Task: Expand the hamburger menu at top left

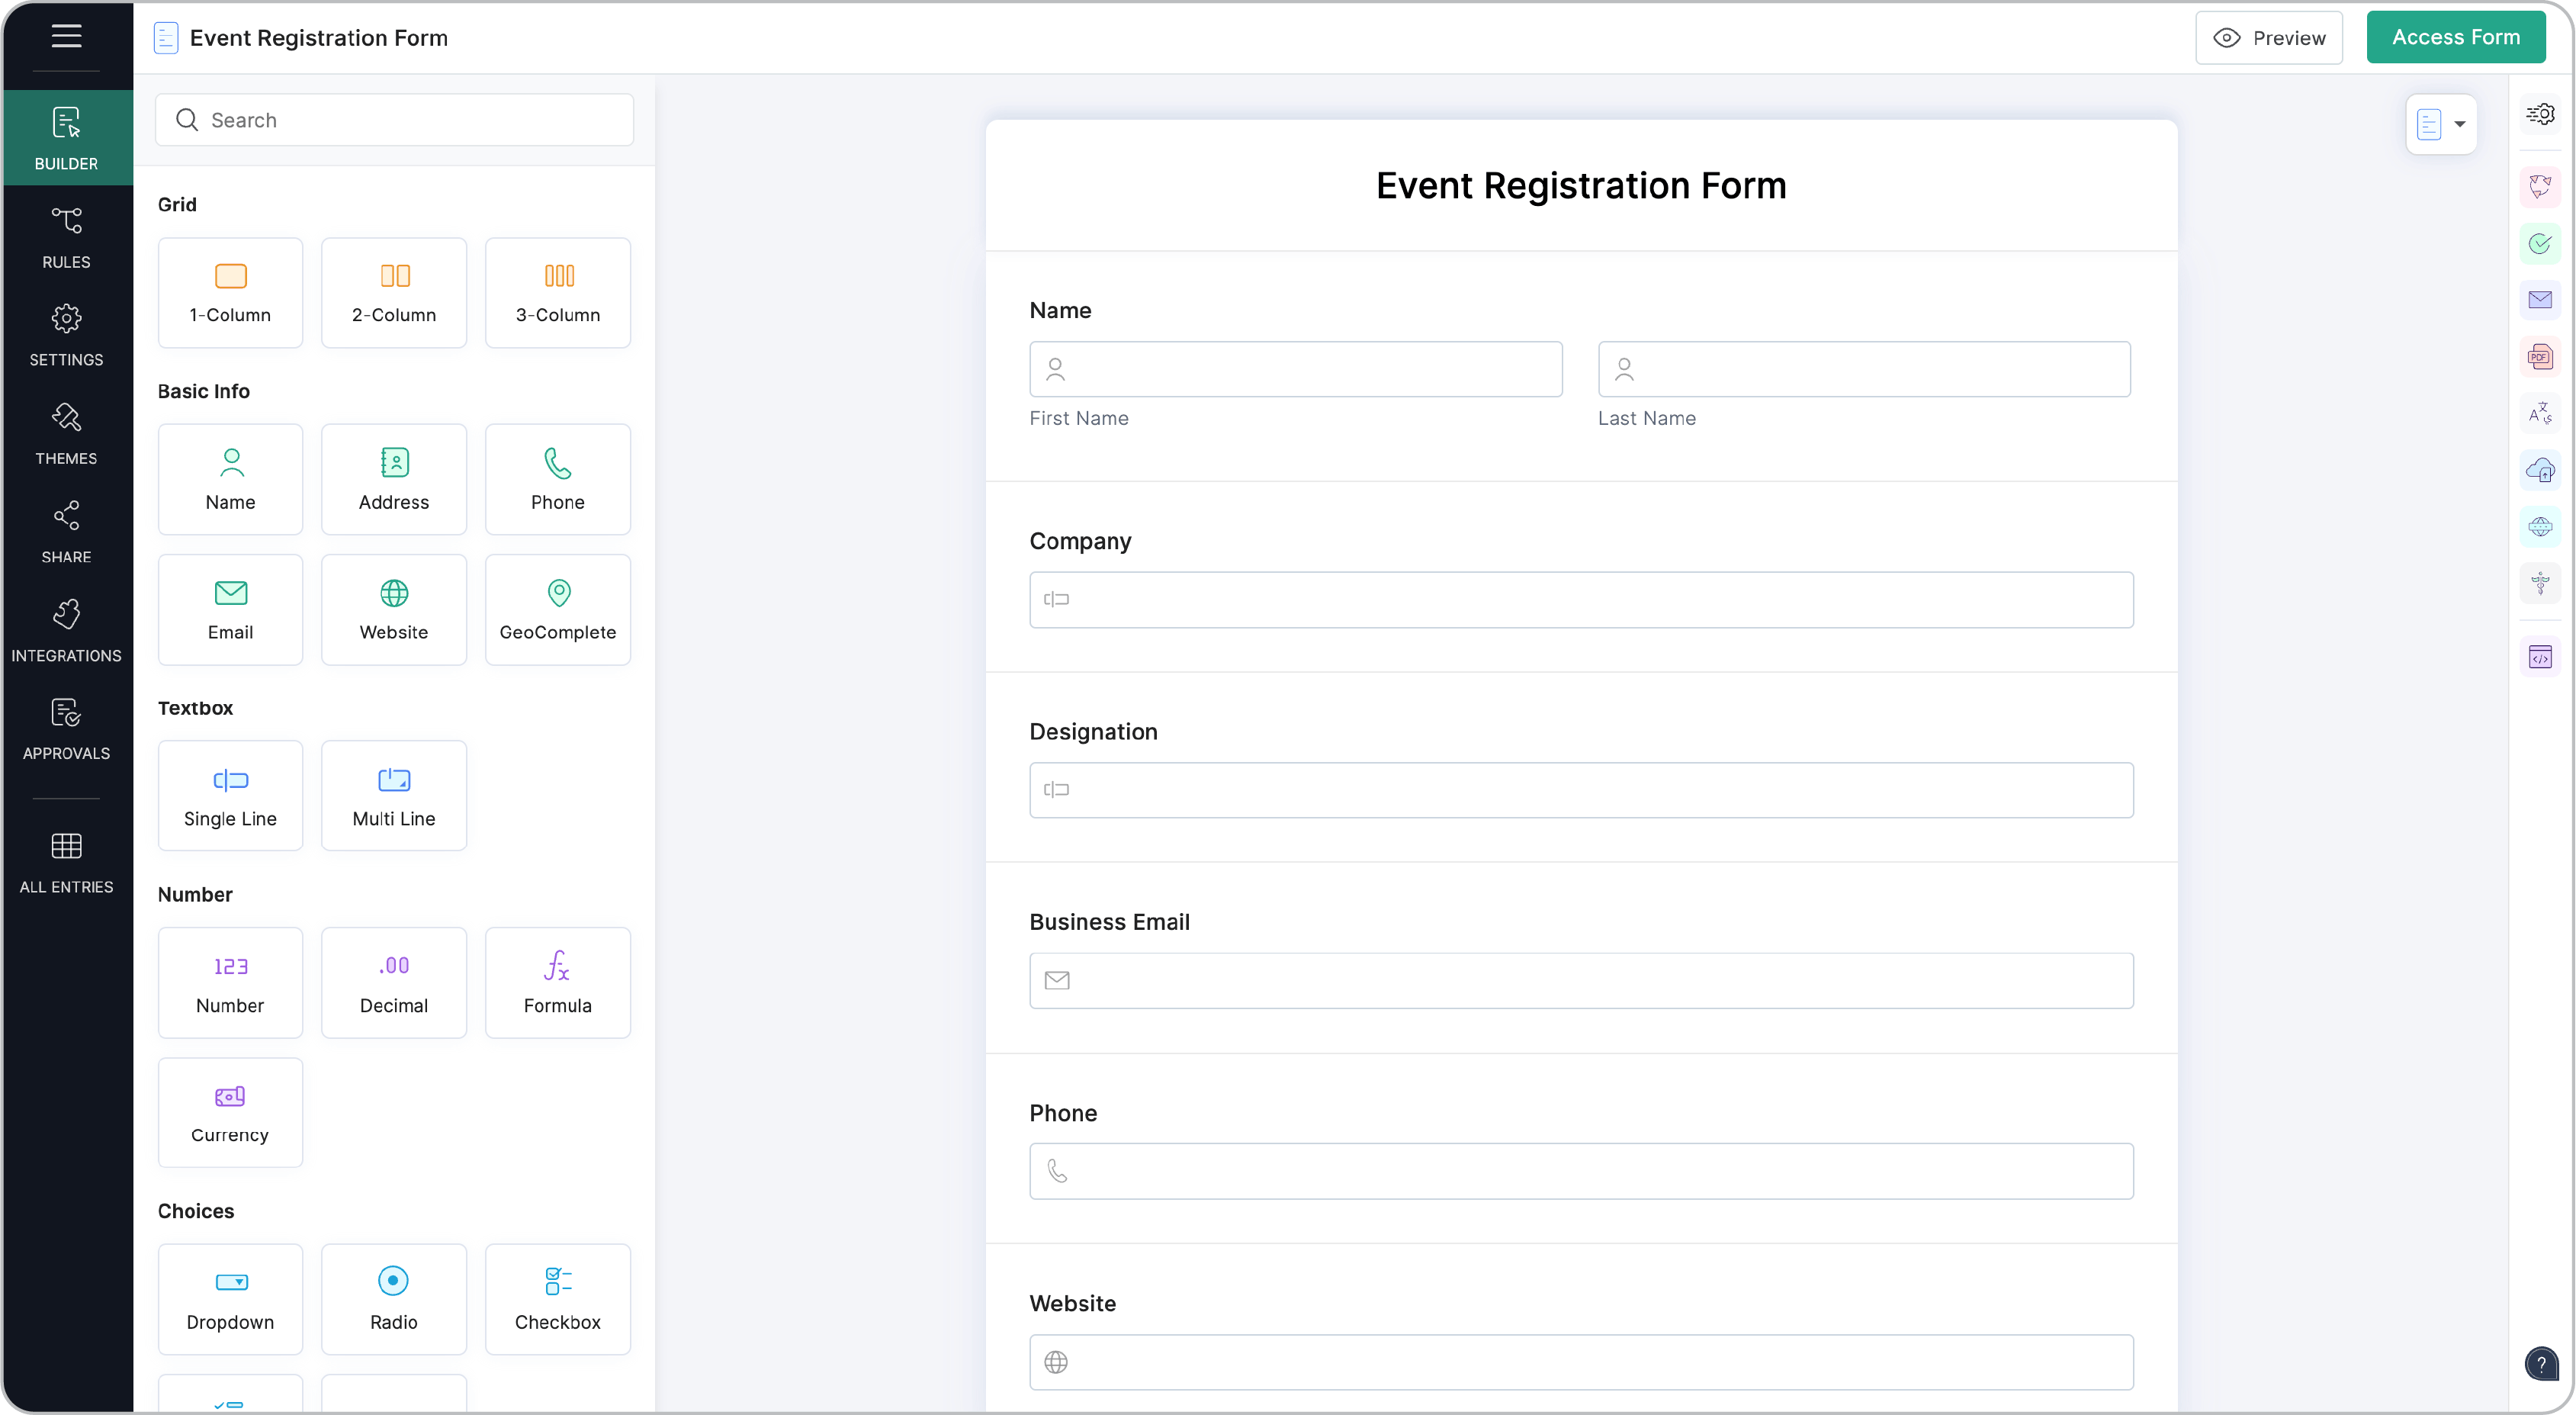Action: [66, 36]
